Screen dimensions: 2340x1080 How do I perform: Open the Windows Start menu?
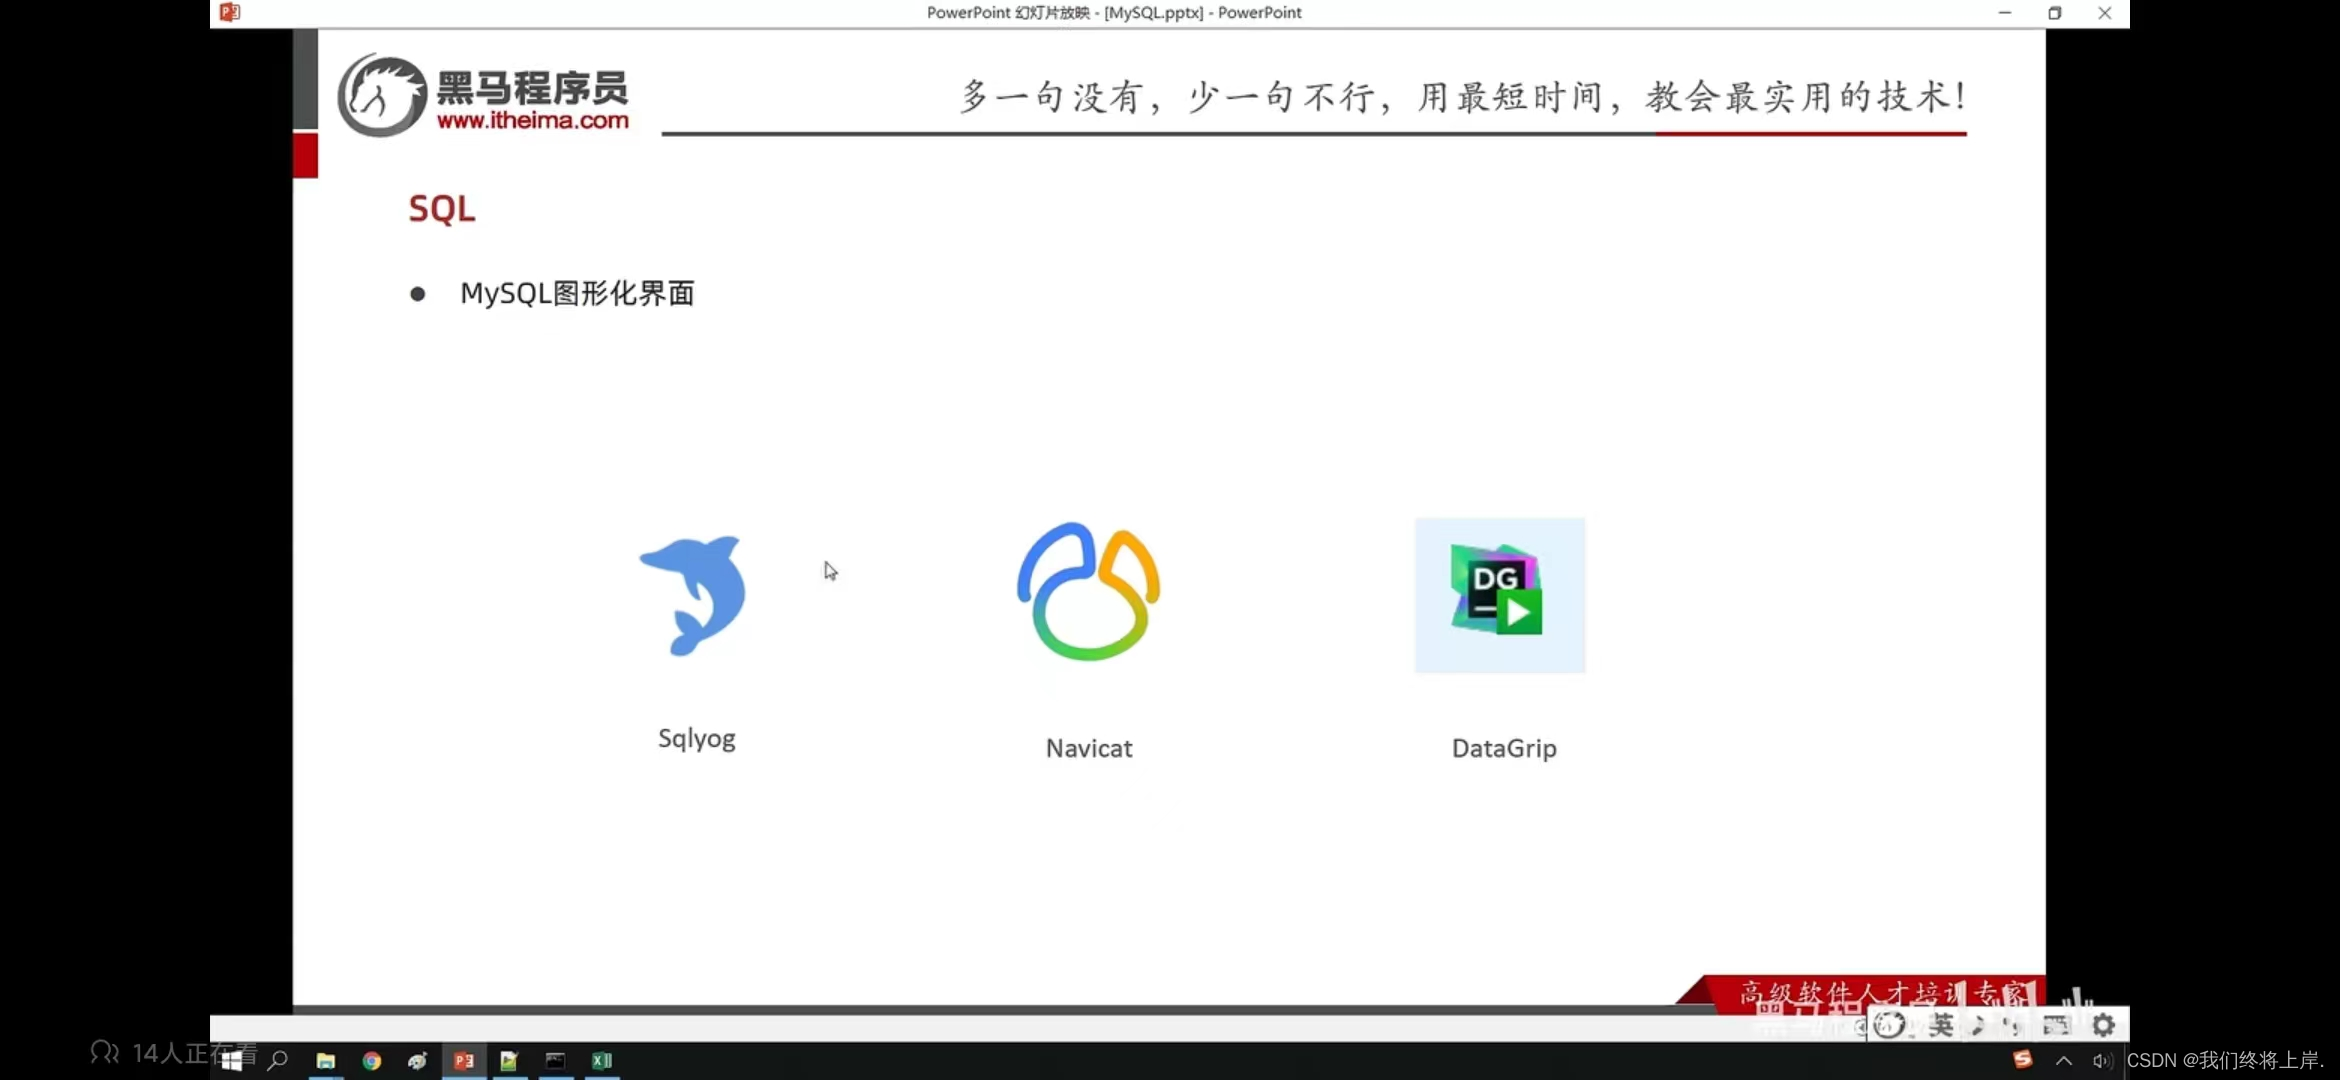pos(232,1061)
